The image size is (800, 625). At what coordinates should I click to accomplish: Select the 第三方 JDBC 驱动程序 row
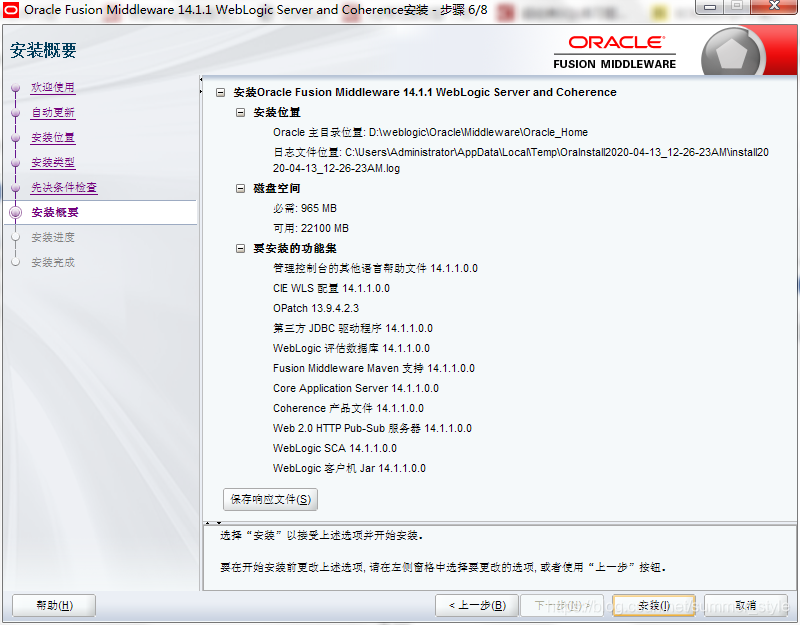353,328
